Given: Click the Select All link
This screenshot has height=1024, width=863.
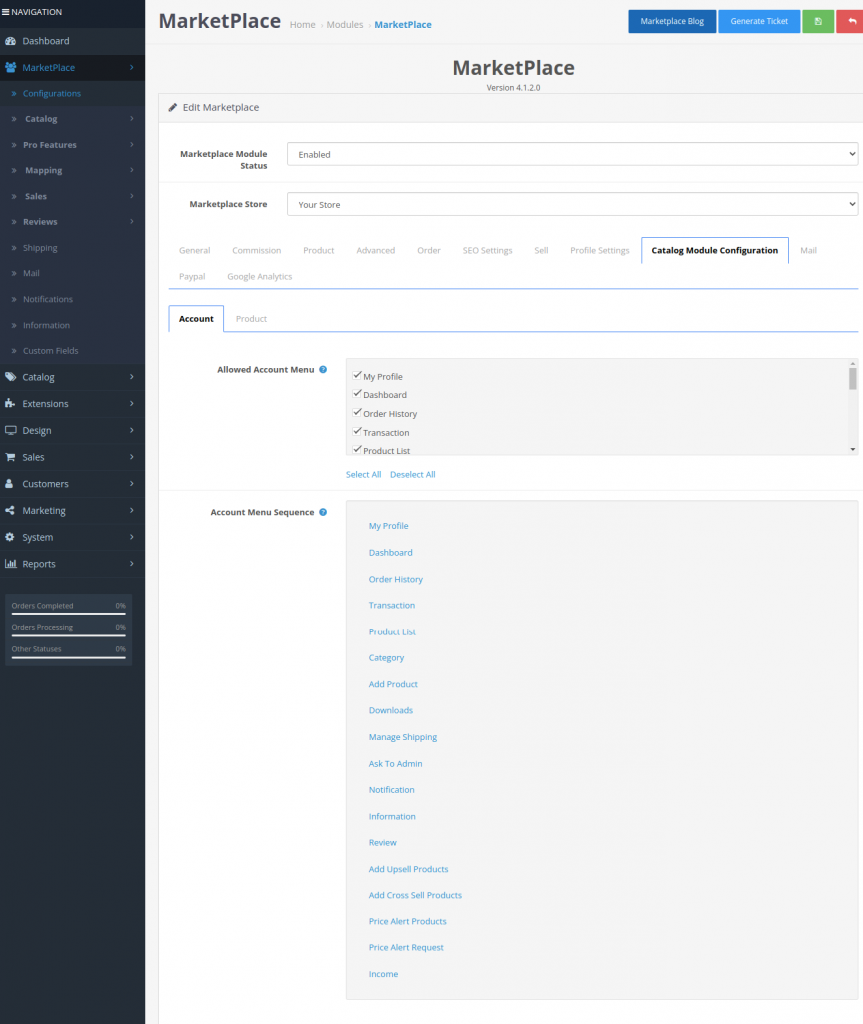Looking at the screenshot, I should 363,475.
